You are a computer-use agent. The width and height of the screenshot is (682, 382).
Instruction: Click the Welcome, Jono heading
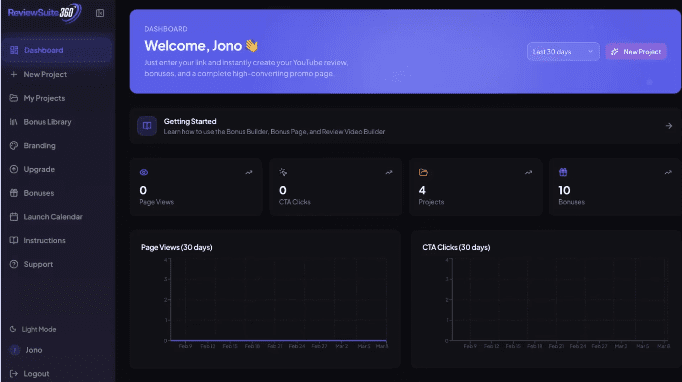pos(201,46)
